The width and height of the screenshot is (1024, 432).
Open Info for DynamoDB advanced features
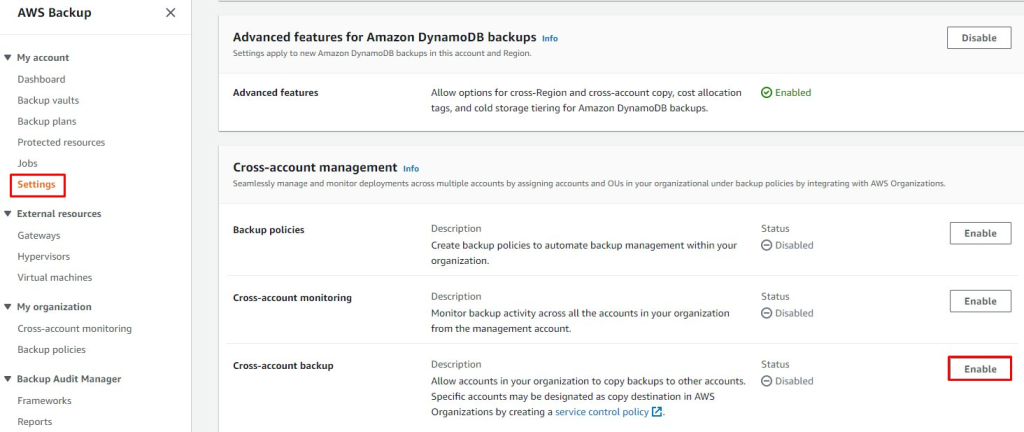coord(550,39)
